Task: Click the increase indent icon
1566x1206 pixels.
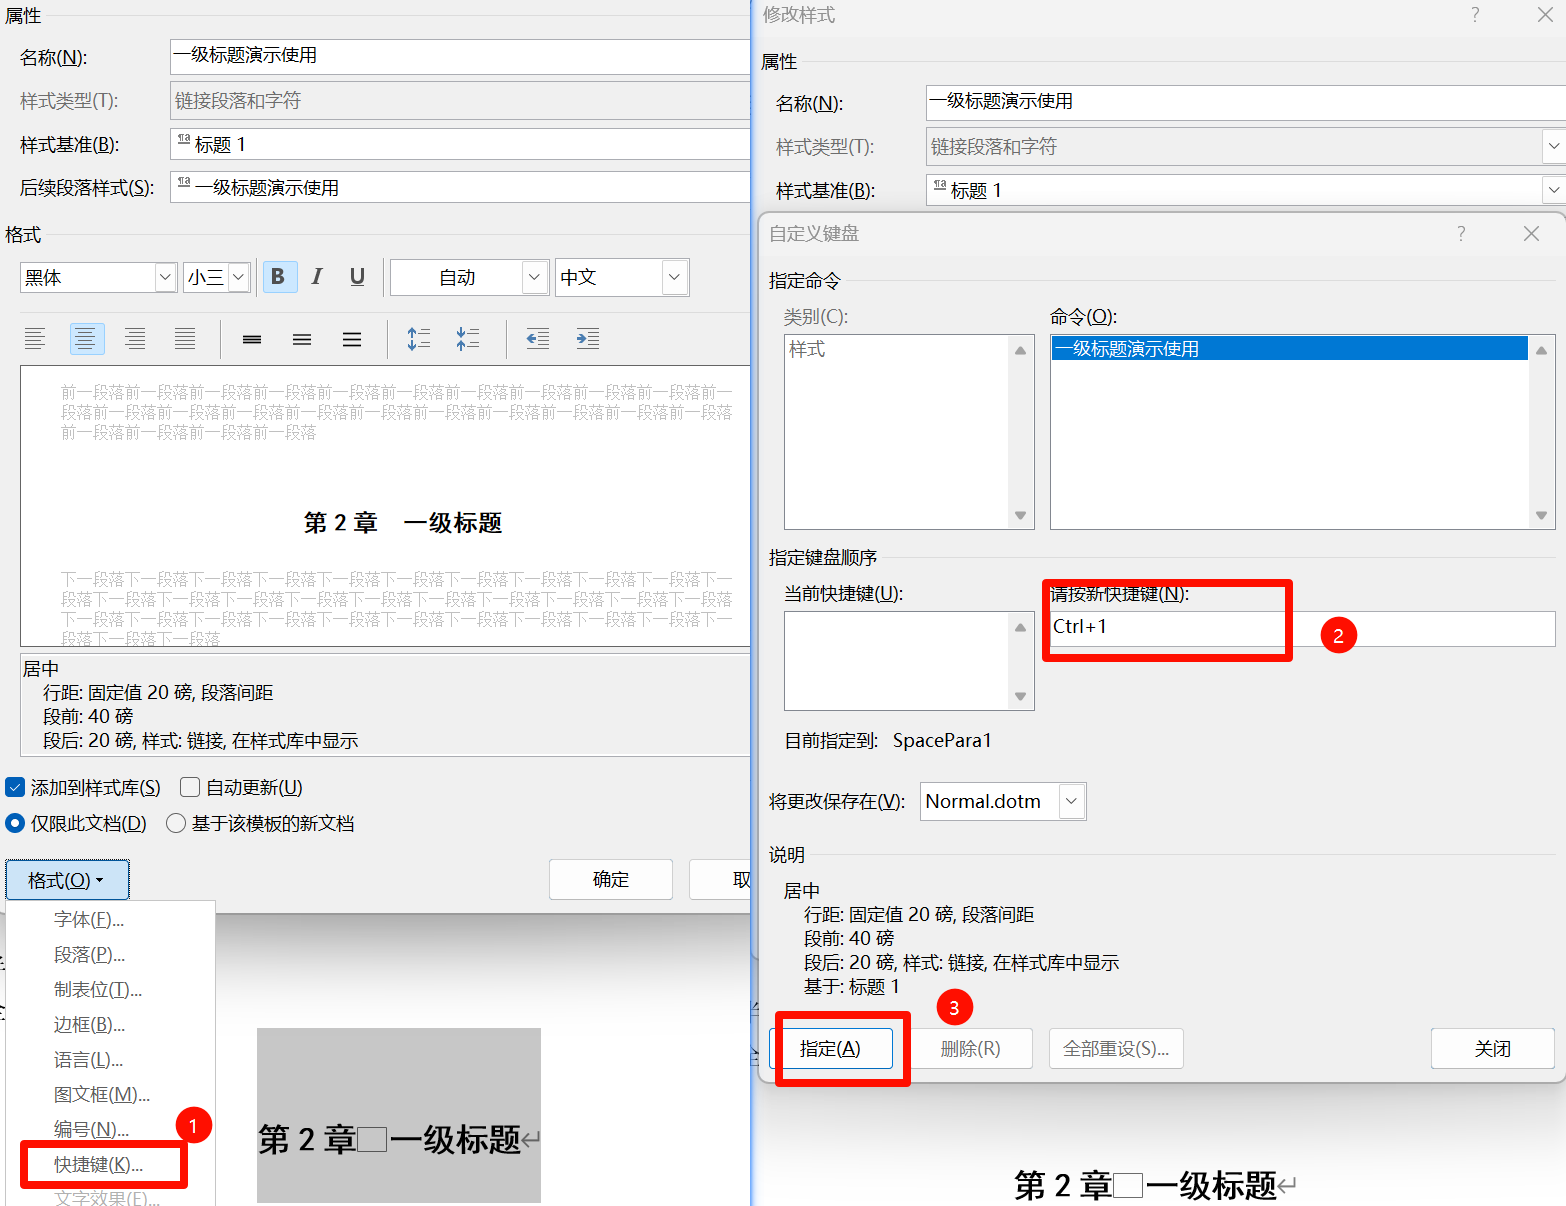Action: 588,339
